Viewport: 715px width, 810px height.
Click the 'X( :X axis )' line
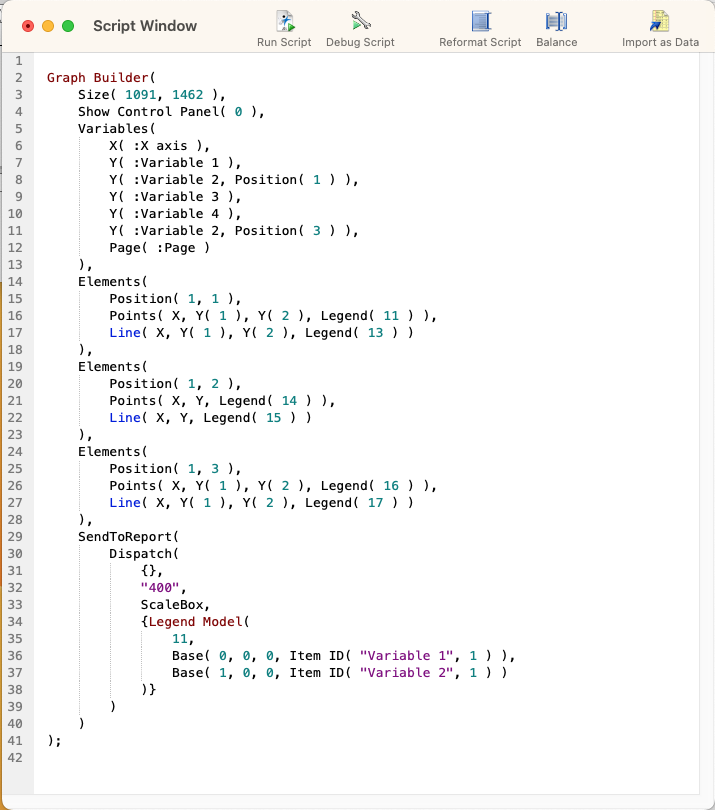point(160,146)
